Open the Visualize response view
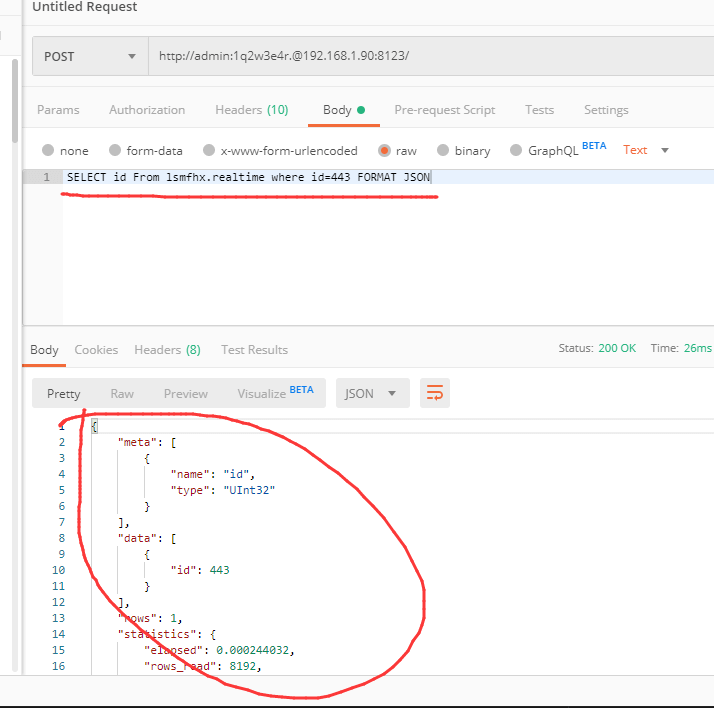The image size is (714, 708). 262,394
